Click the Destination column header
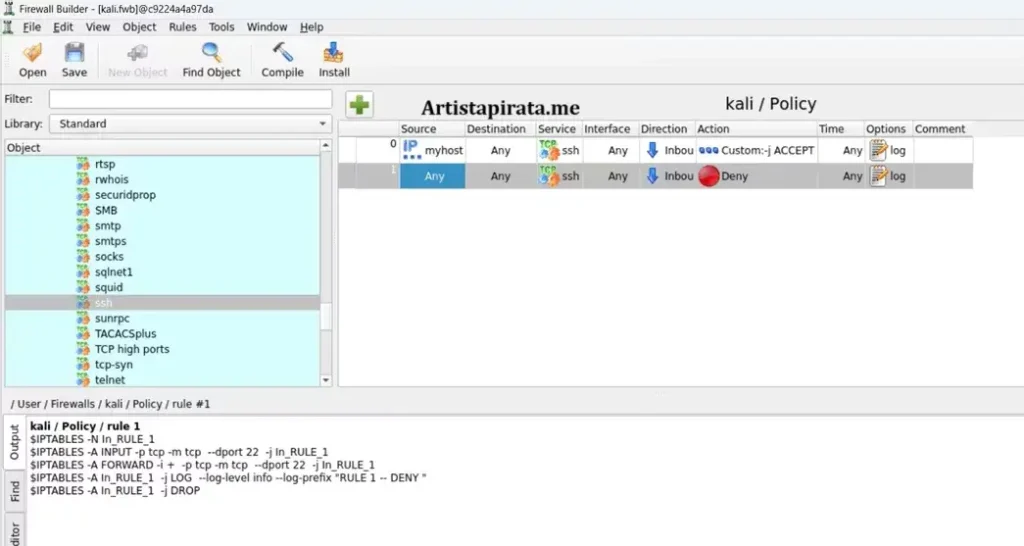Image resolution: width=1024 pixels, height=546 pixels. coord(500,129)
